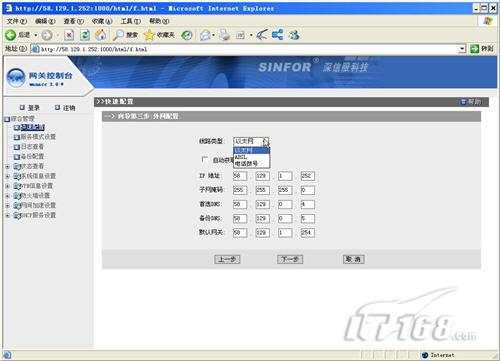Click the Messenger toolbar icon
Screen dimensions: 500x361
pyautogui.click(x=294, y=35)
